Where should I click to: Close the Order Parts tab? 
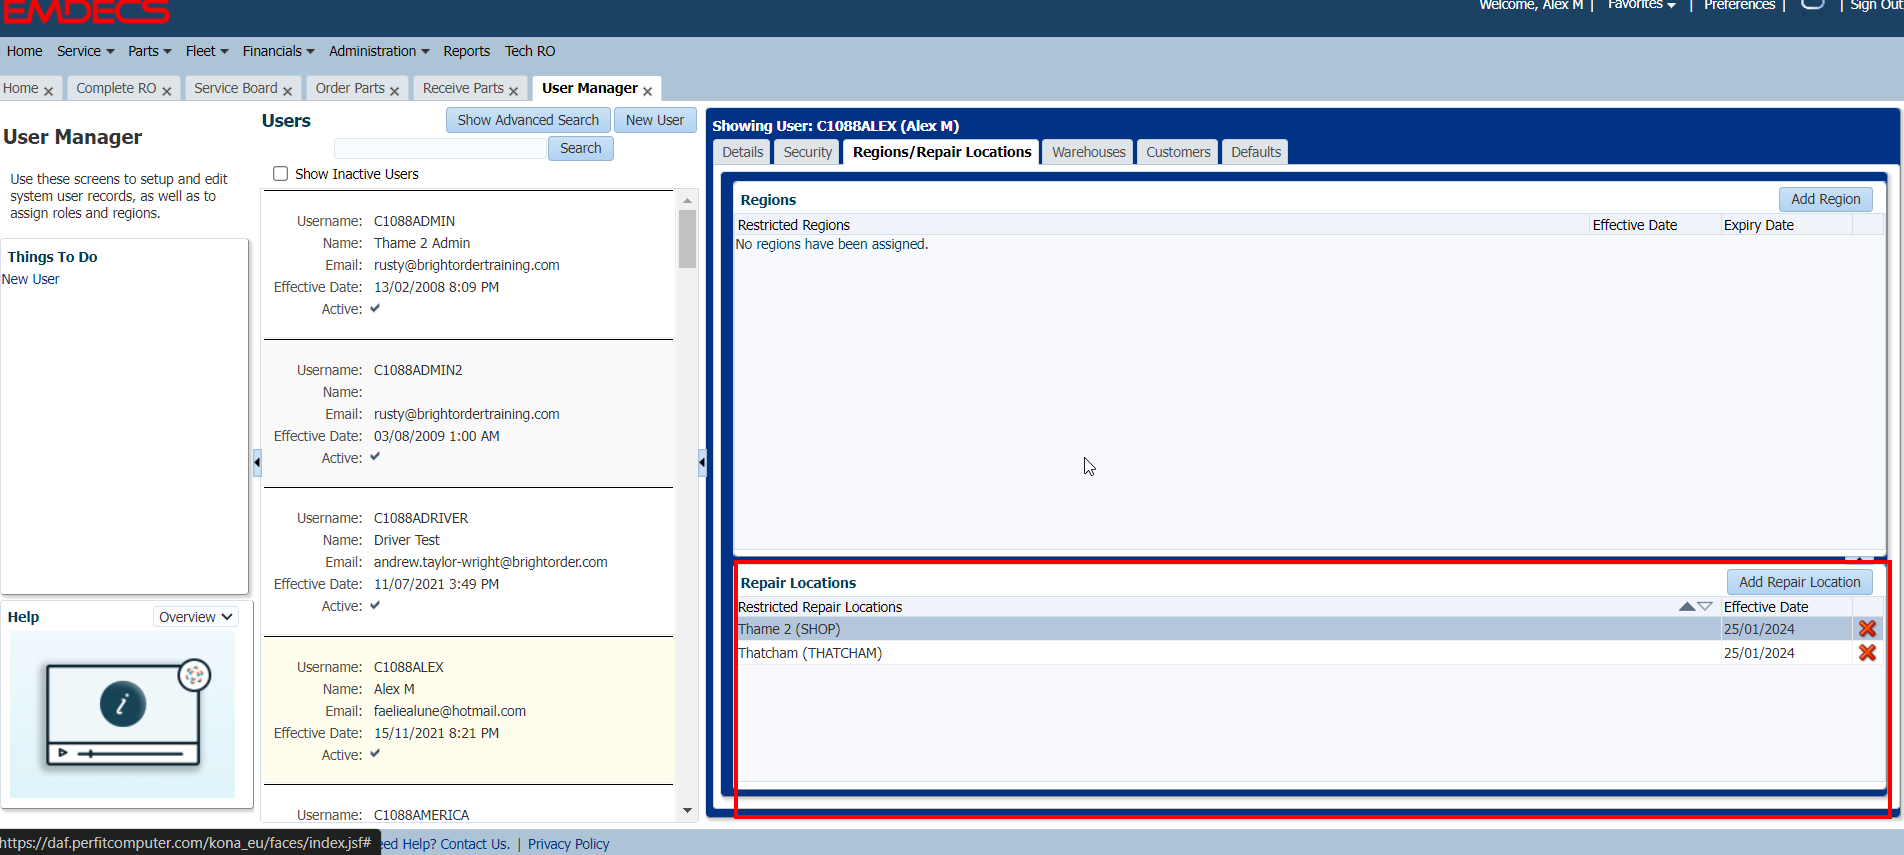point(395,90)
